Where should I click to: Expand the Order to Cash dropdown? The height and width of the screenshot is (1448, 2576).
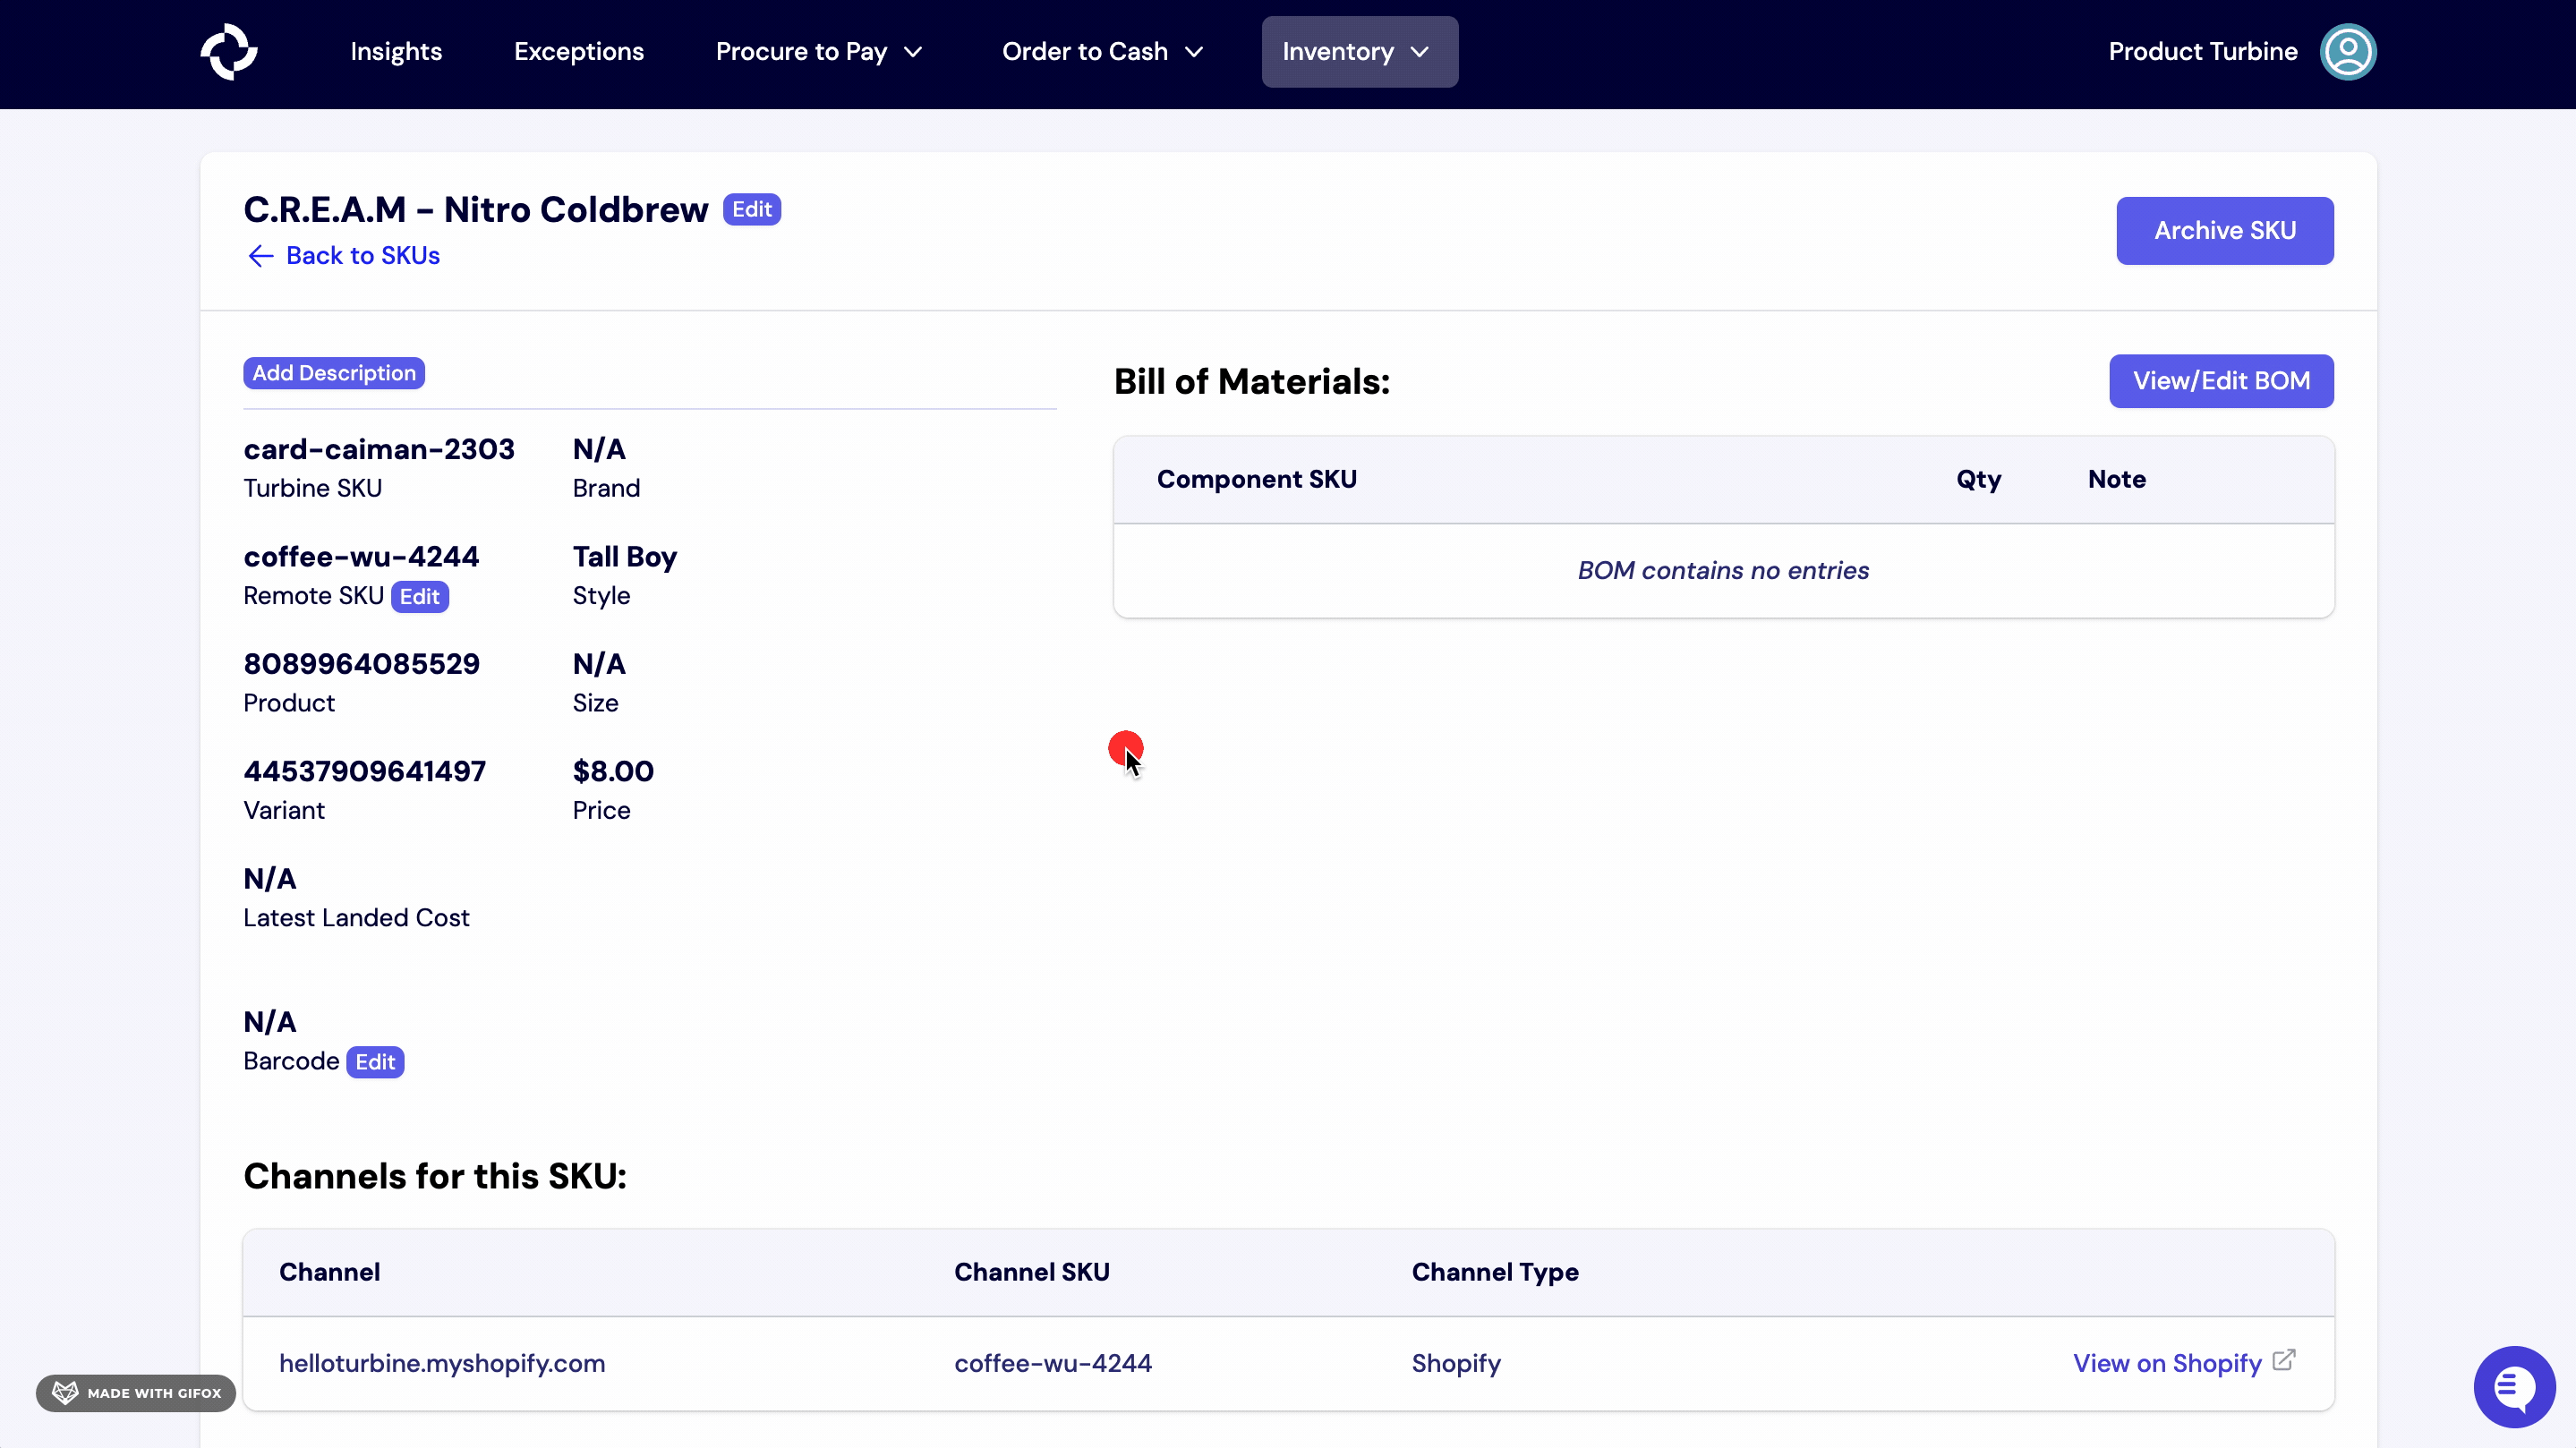1102,51
